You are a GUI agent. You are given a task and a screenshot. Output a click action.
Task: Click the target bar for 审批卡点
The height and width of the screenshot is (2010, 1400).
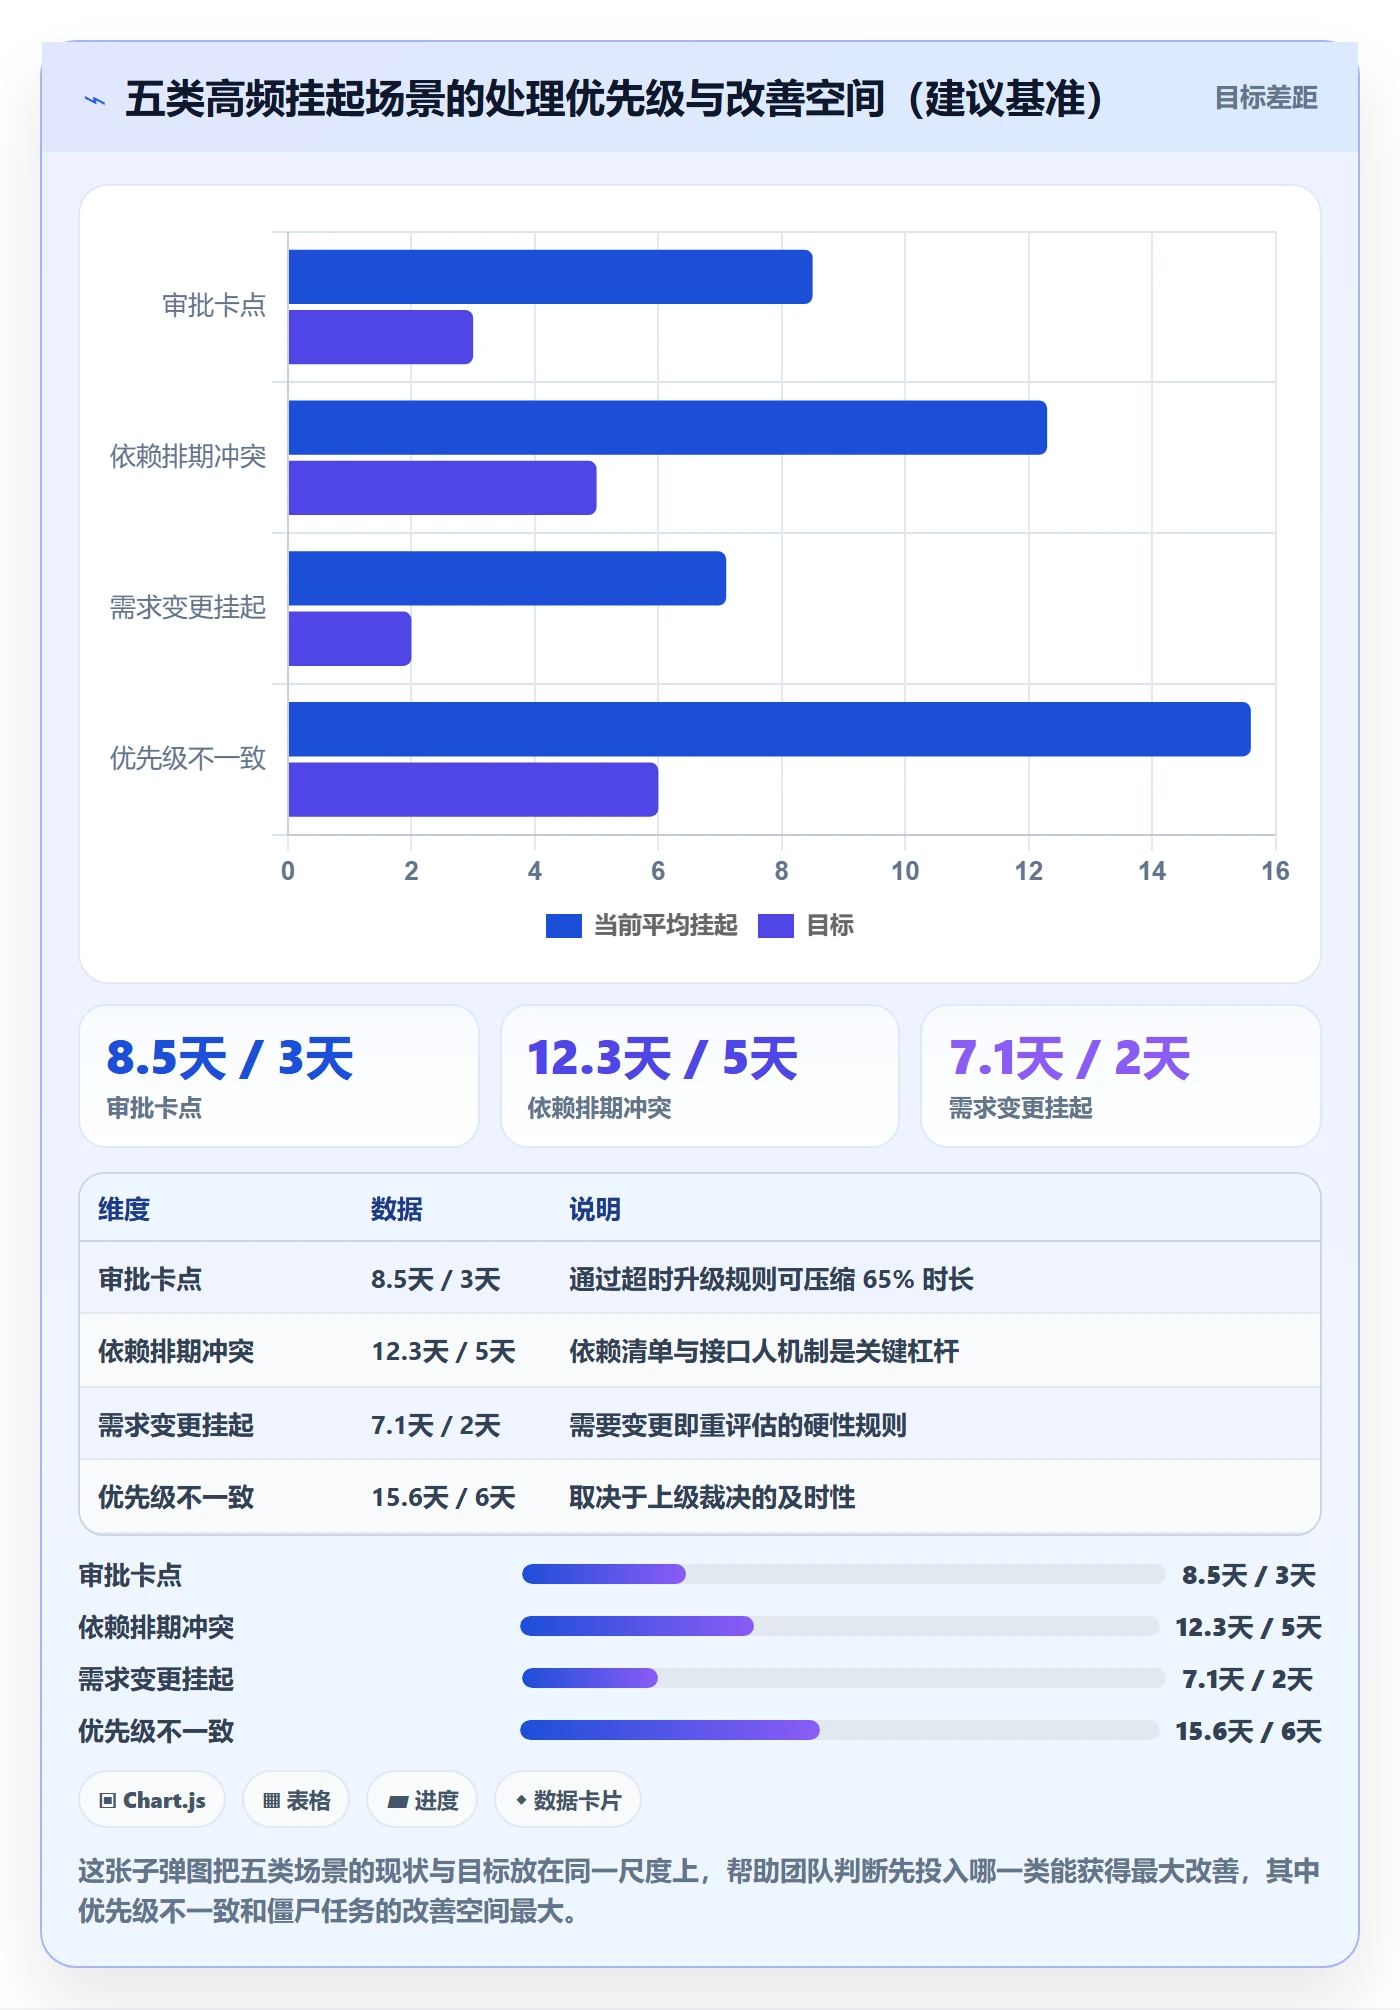pyautogui.click(x=380, y=337)
